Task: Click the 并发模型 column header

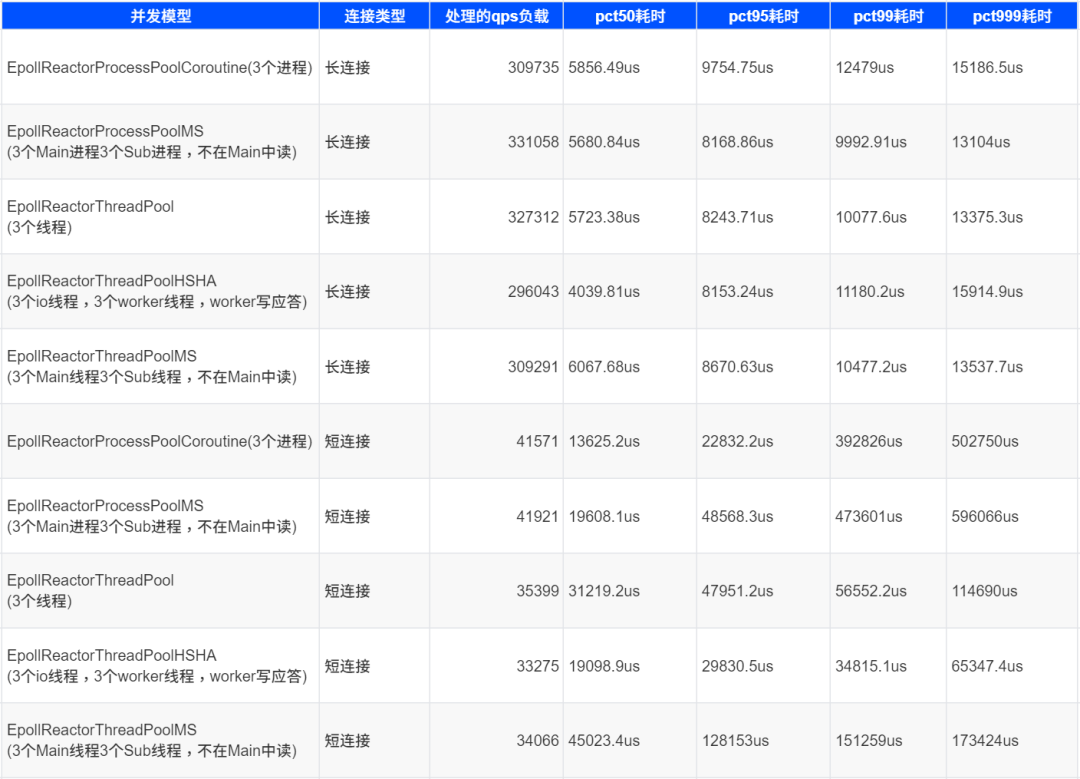Action: click(160, 17)
